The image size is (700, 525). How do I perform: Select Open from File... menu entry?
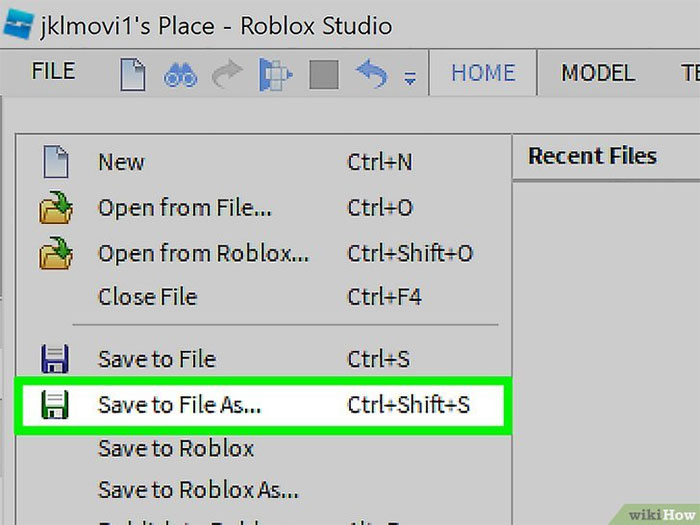point(184,208)
